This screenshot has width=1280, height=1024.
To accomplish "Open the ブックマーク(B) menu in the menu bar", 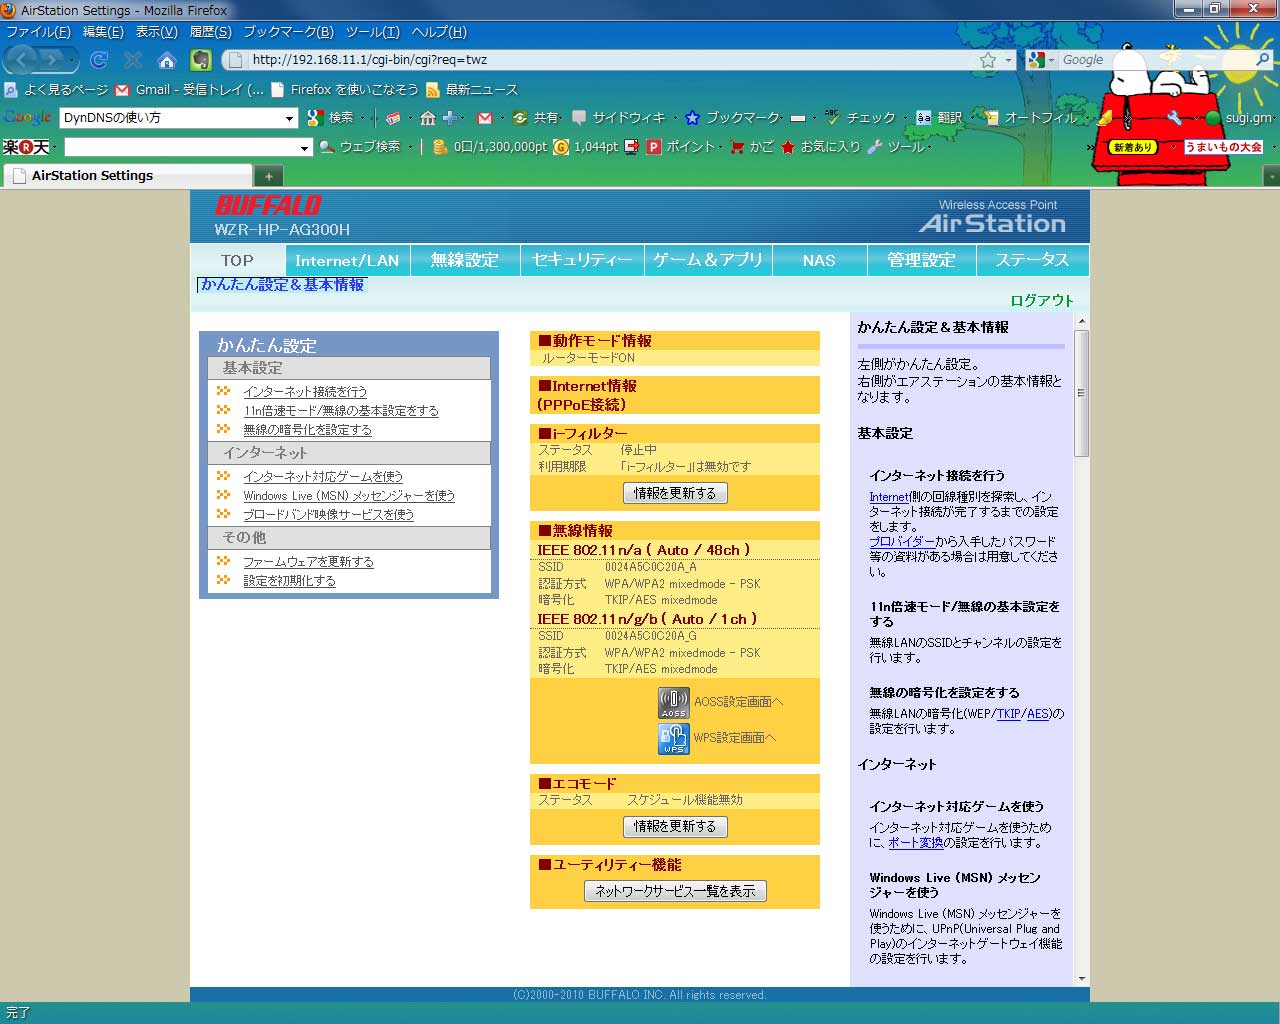I will pyautogui.click(x=288, y=32).
